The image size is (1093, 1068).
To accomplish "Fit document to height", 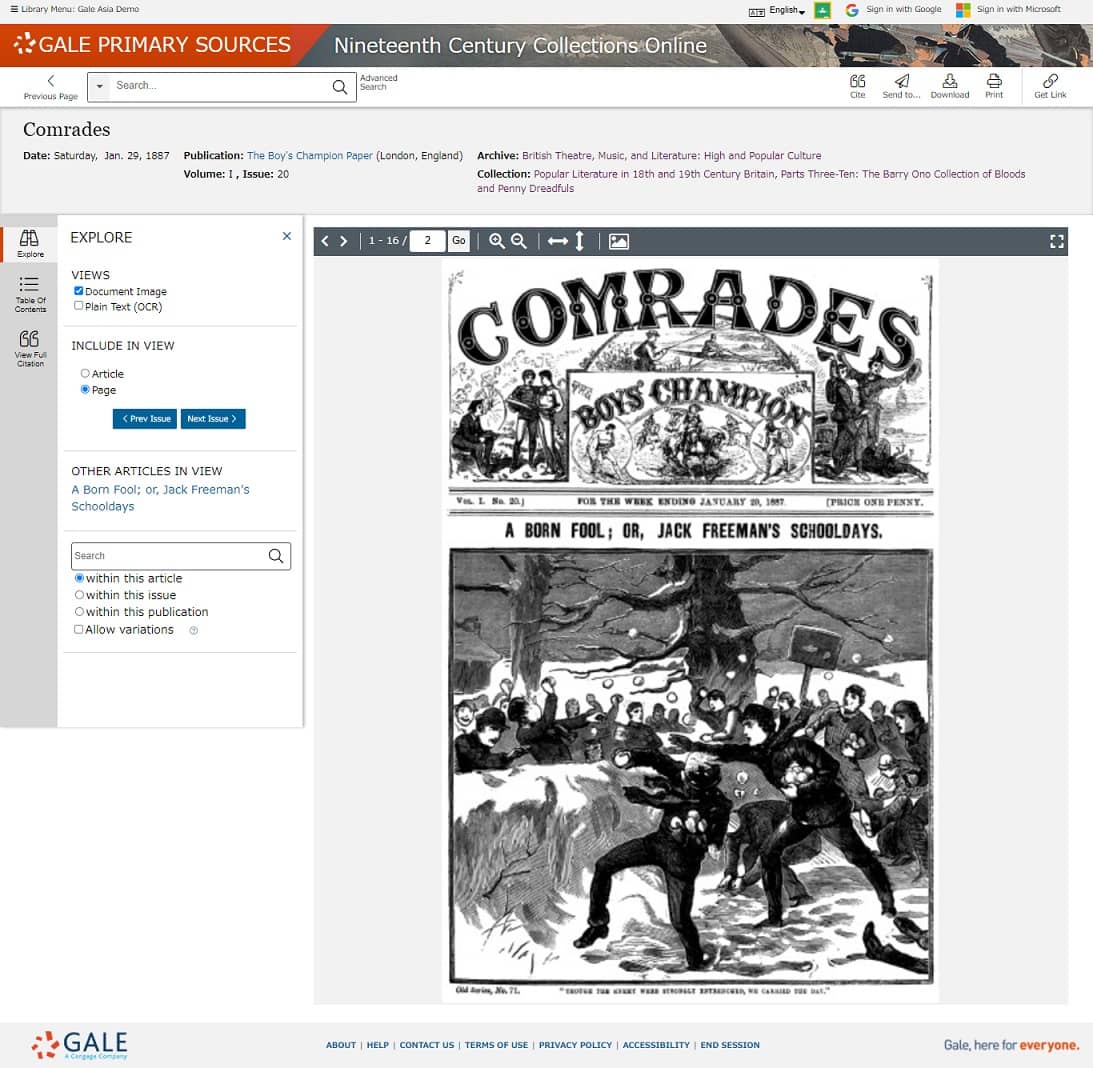I will coord(579,241).
